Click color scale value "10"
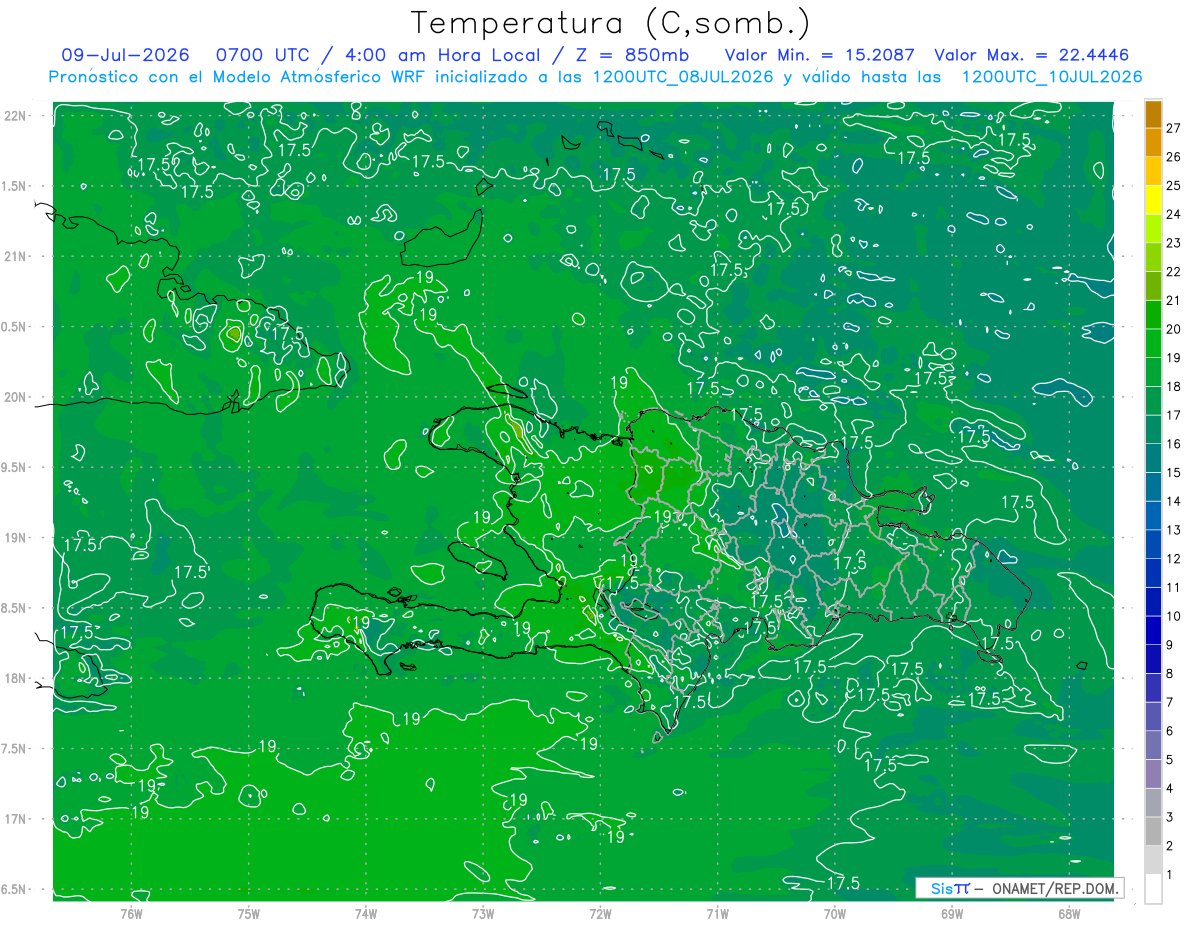1200x927 pixels. pos(1175,616)
